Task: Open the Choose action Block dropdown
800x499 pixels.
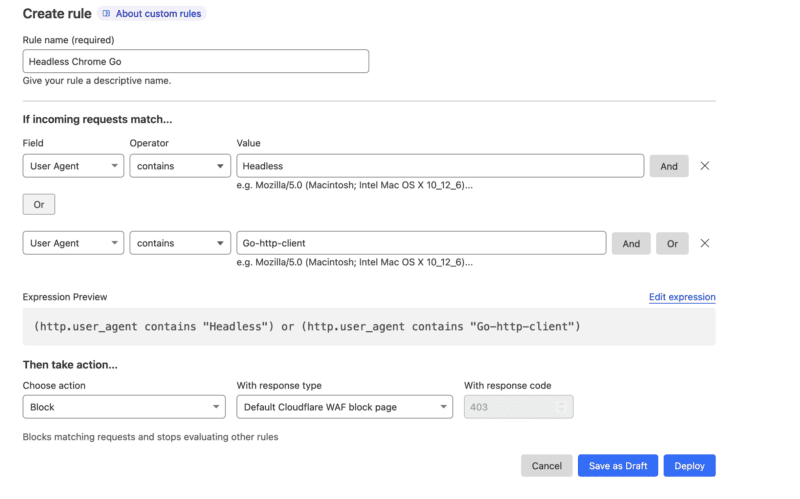Action: (124, 407)
